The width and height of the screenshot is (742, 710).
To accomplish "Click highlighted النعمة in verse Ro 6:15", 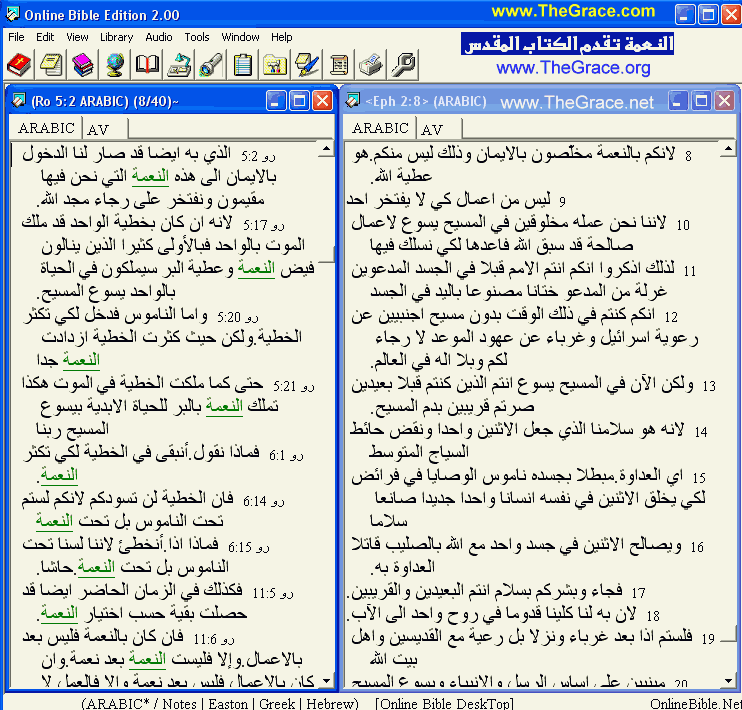I will coord(96,567).
